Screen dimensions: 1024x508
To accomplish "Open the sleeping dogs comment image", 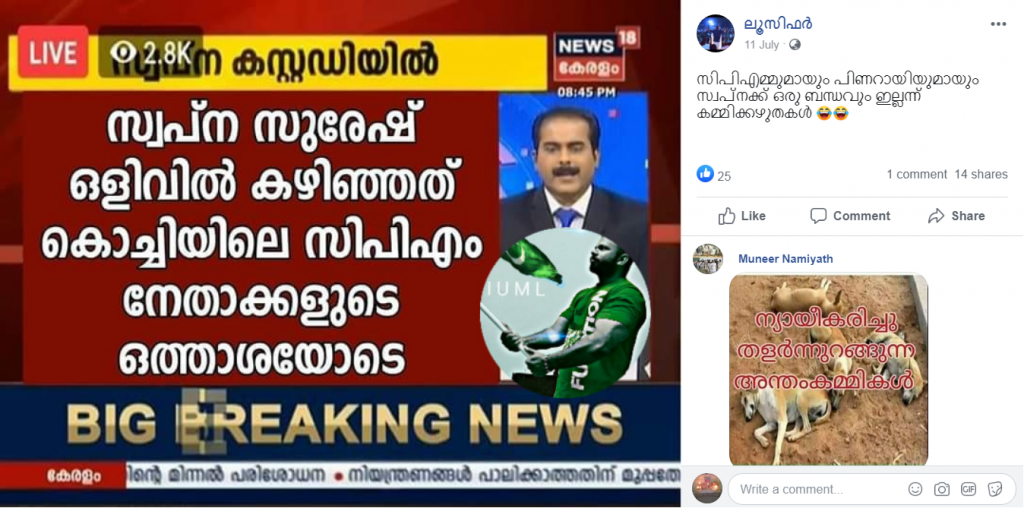I will coord(828,370).
